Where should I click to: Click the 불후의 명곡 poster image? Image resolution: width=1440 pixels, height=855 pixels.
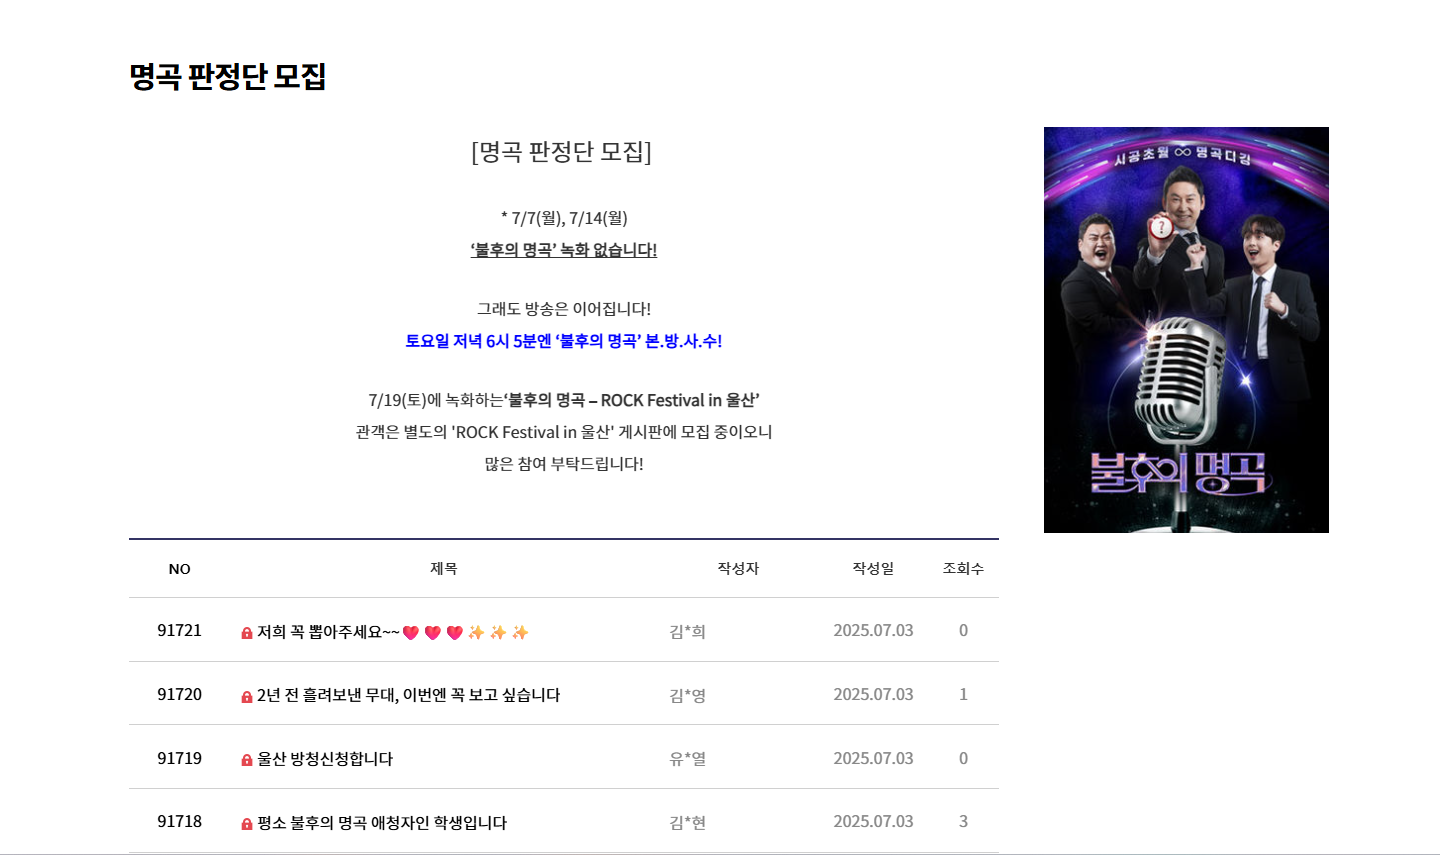pyautogui.click(x=1186, y=329)
